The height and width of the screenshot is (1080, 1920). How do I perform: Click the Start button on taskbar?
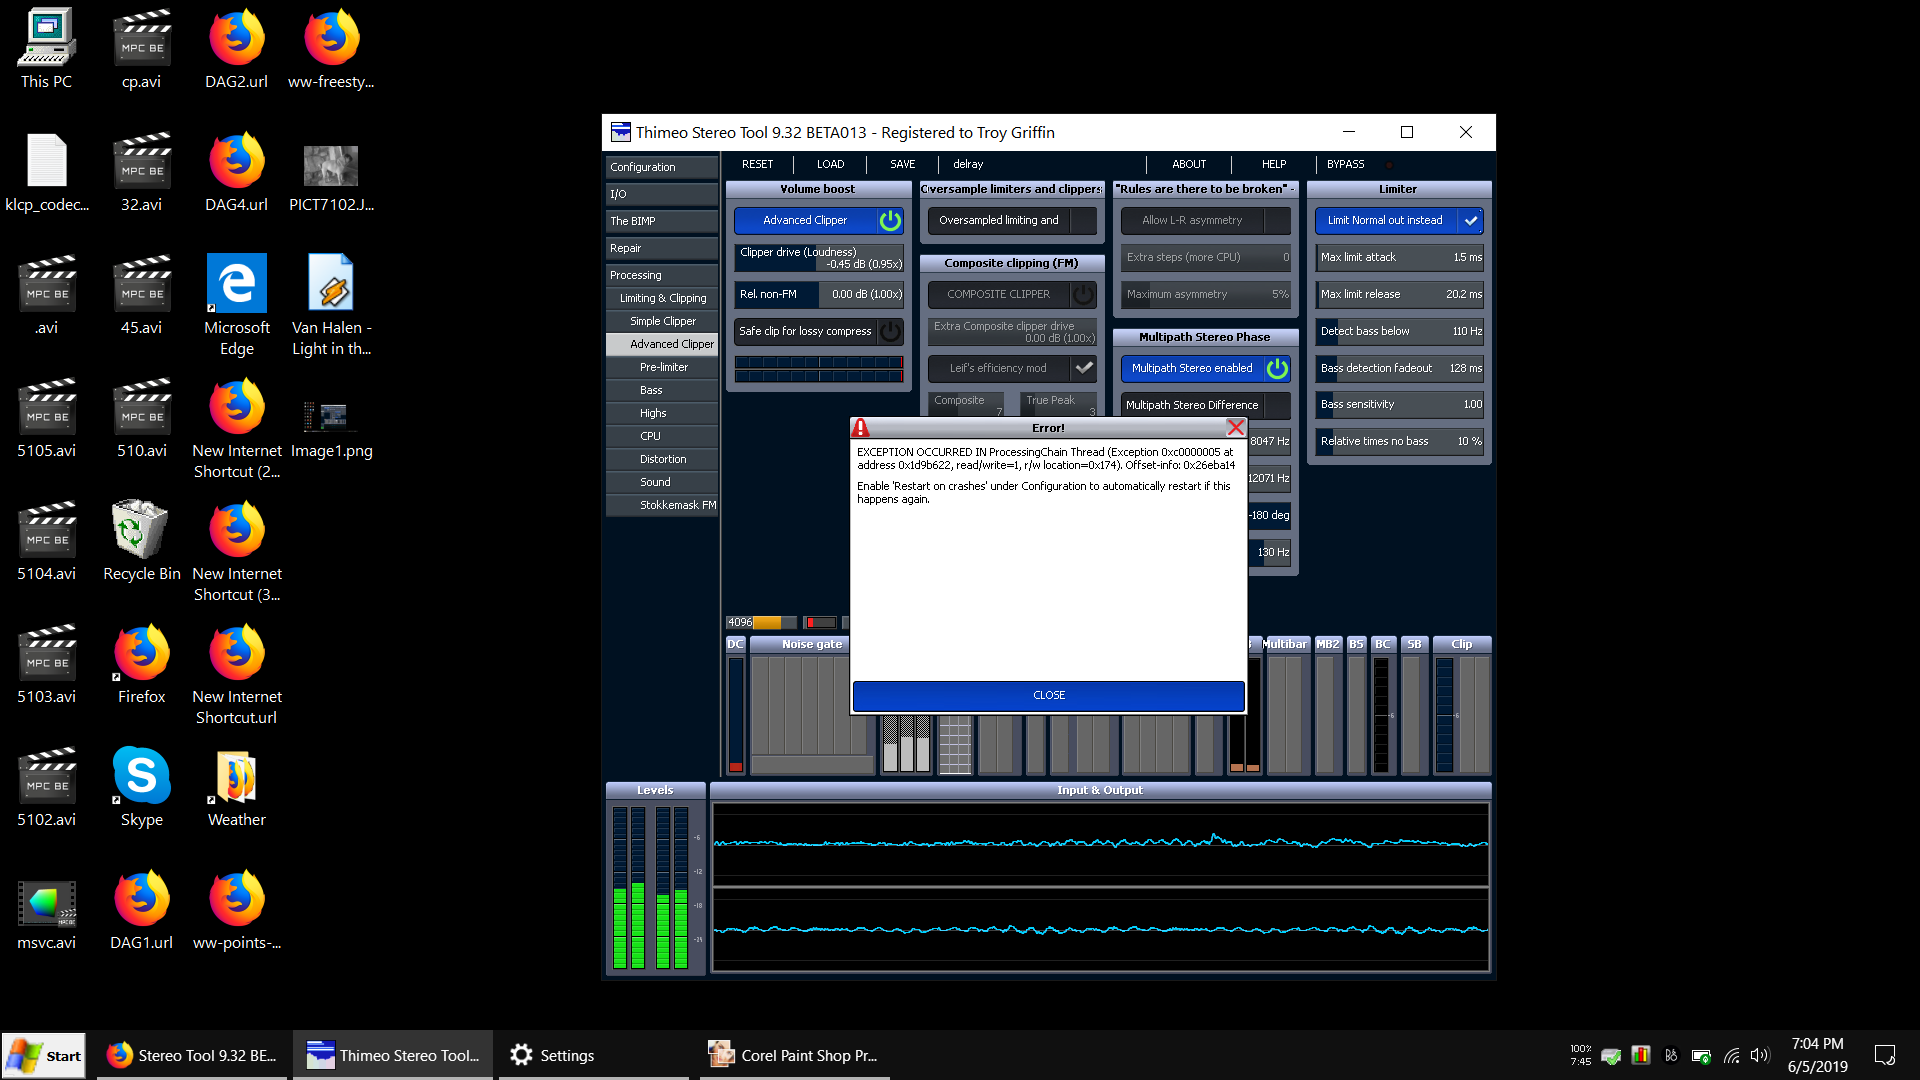pyautogui.click(x=44, y=1055)
